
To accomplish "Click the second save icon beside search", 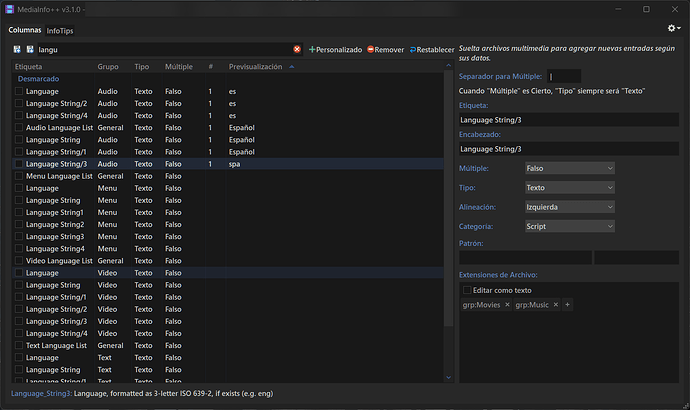I will 30,49.
